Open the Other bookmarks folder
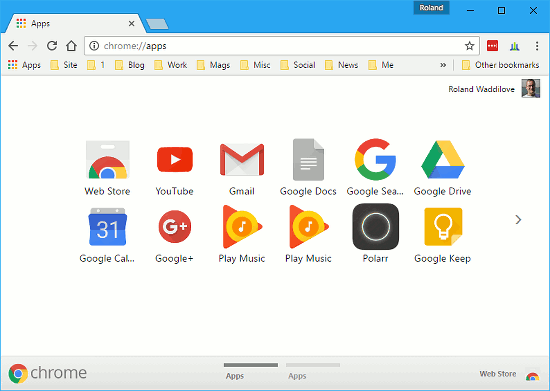Image resolution: width=550 pixels, height=391 pixels. click(x=501, y=65)
